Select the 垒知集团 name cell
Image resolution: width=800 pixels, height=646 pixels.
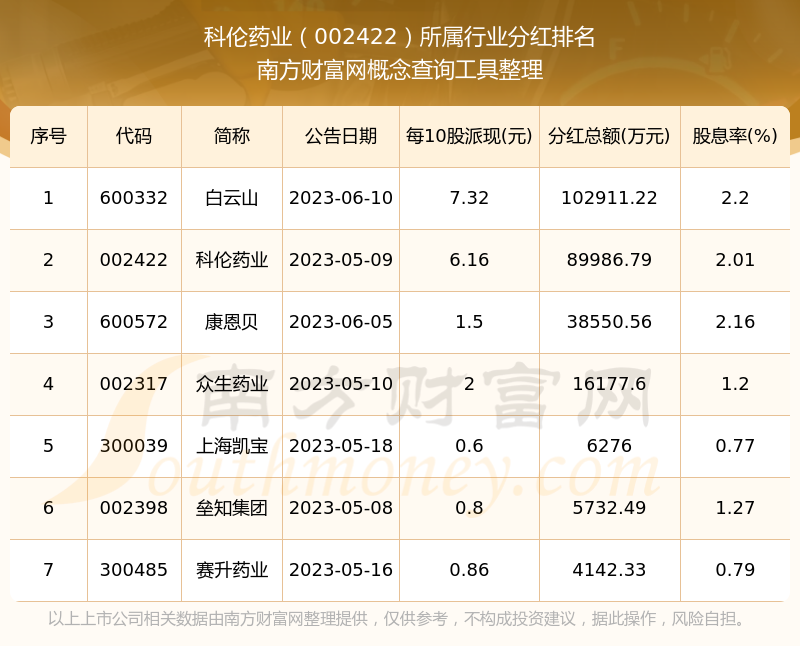(x=232, y=508)
